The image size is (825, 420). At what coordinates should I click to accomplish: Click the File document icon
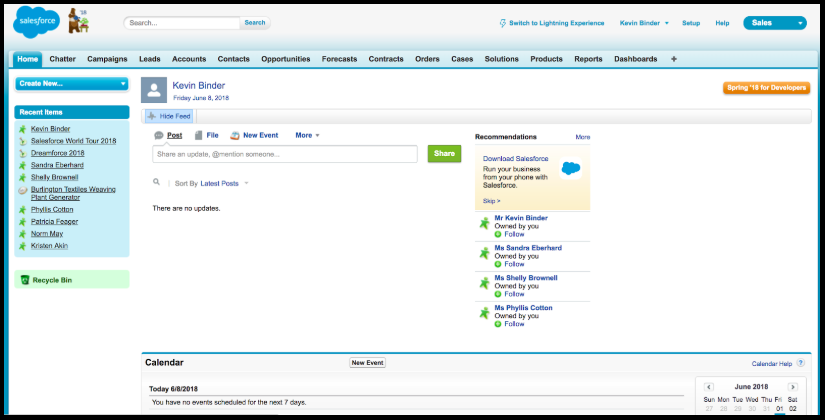pyautogui.click(x=198, y=135)
